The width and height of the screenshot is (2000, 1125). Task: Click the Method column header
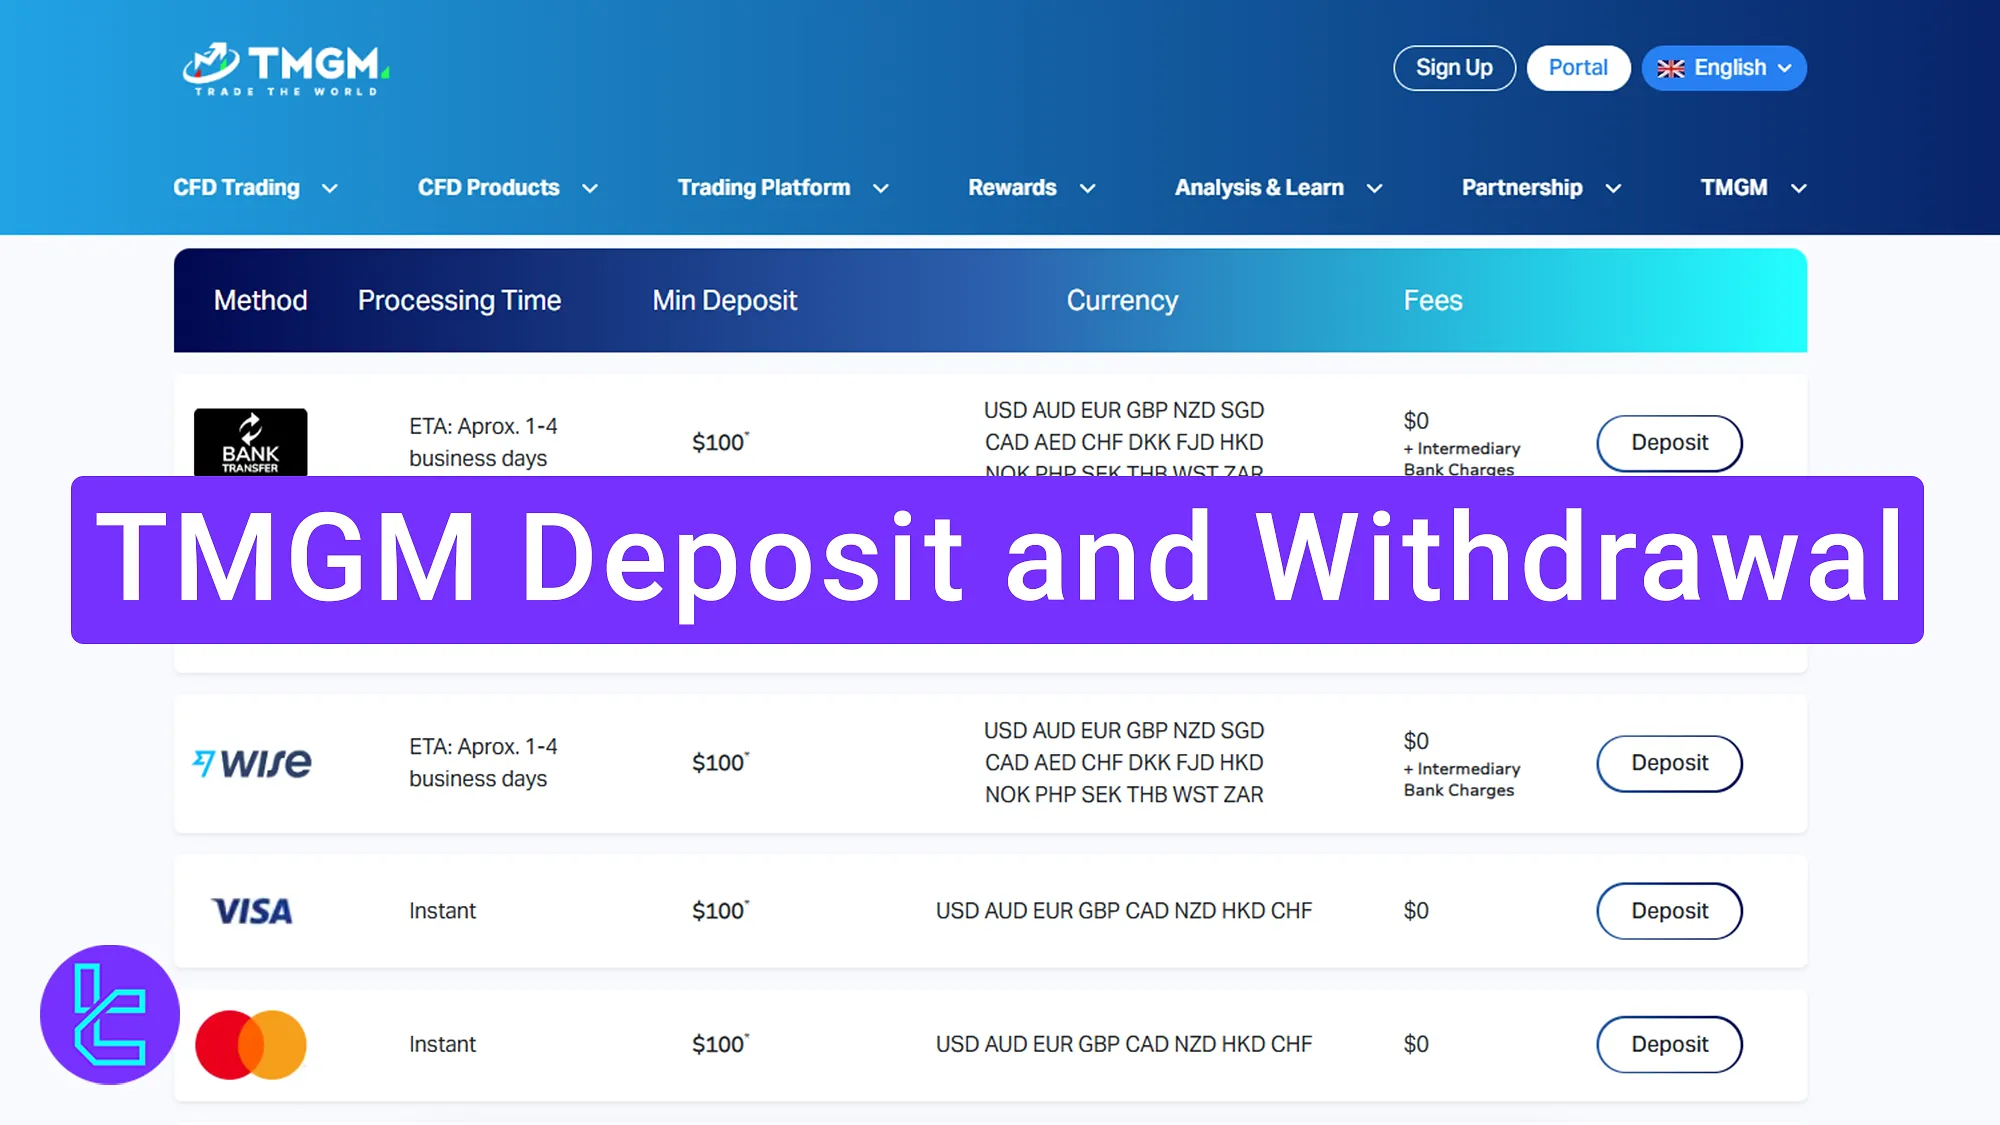pos(260,300)
